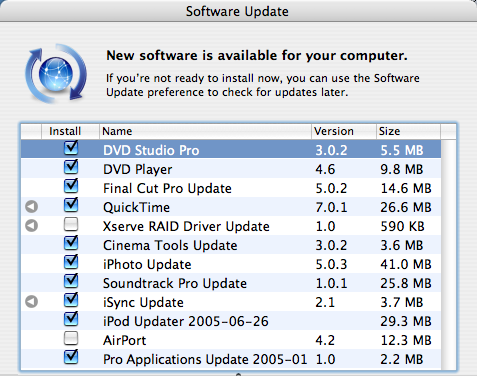The height and width of the screenshot is (376, 477).
Task: Uncheck the iPhoto Update checkbox
Action: (x=71, y=262)
